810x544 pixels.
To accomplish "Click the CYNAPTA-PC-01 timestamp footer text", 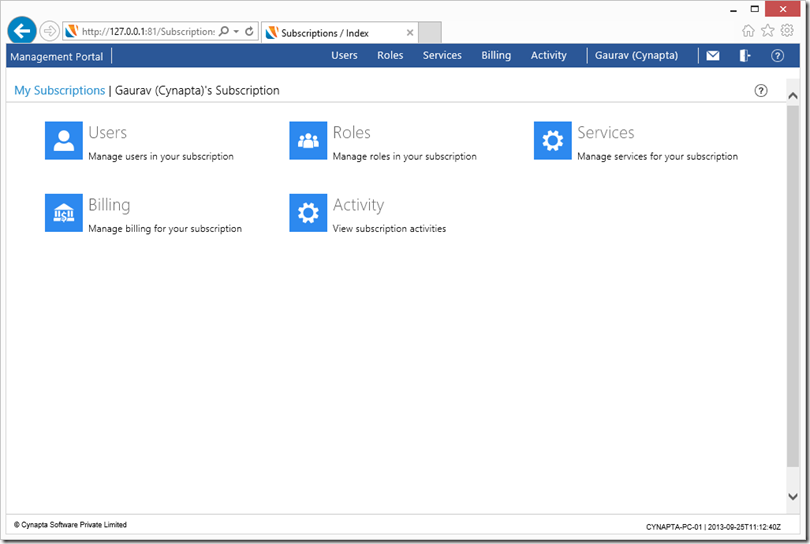I will 713,527.
